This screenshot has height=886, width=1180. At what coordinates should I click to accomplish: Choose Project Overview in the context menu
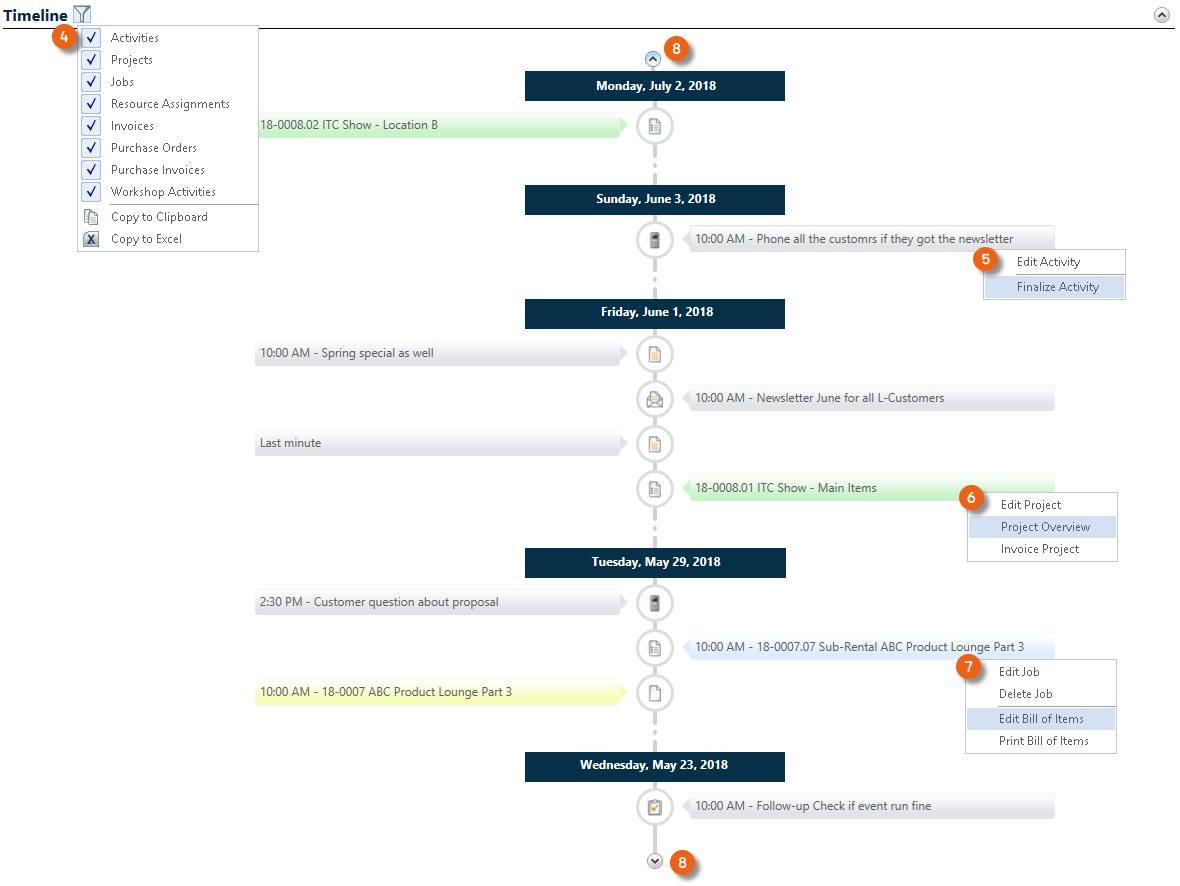click(1045, 527)
